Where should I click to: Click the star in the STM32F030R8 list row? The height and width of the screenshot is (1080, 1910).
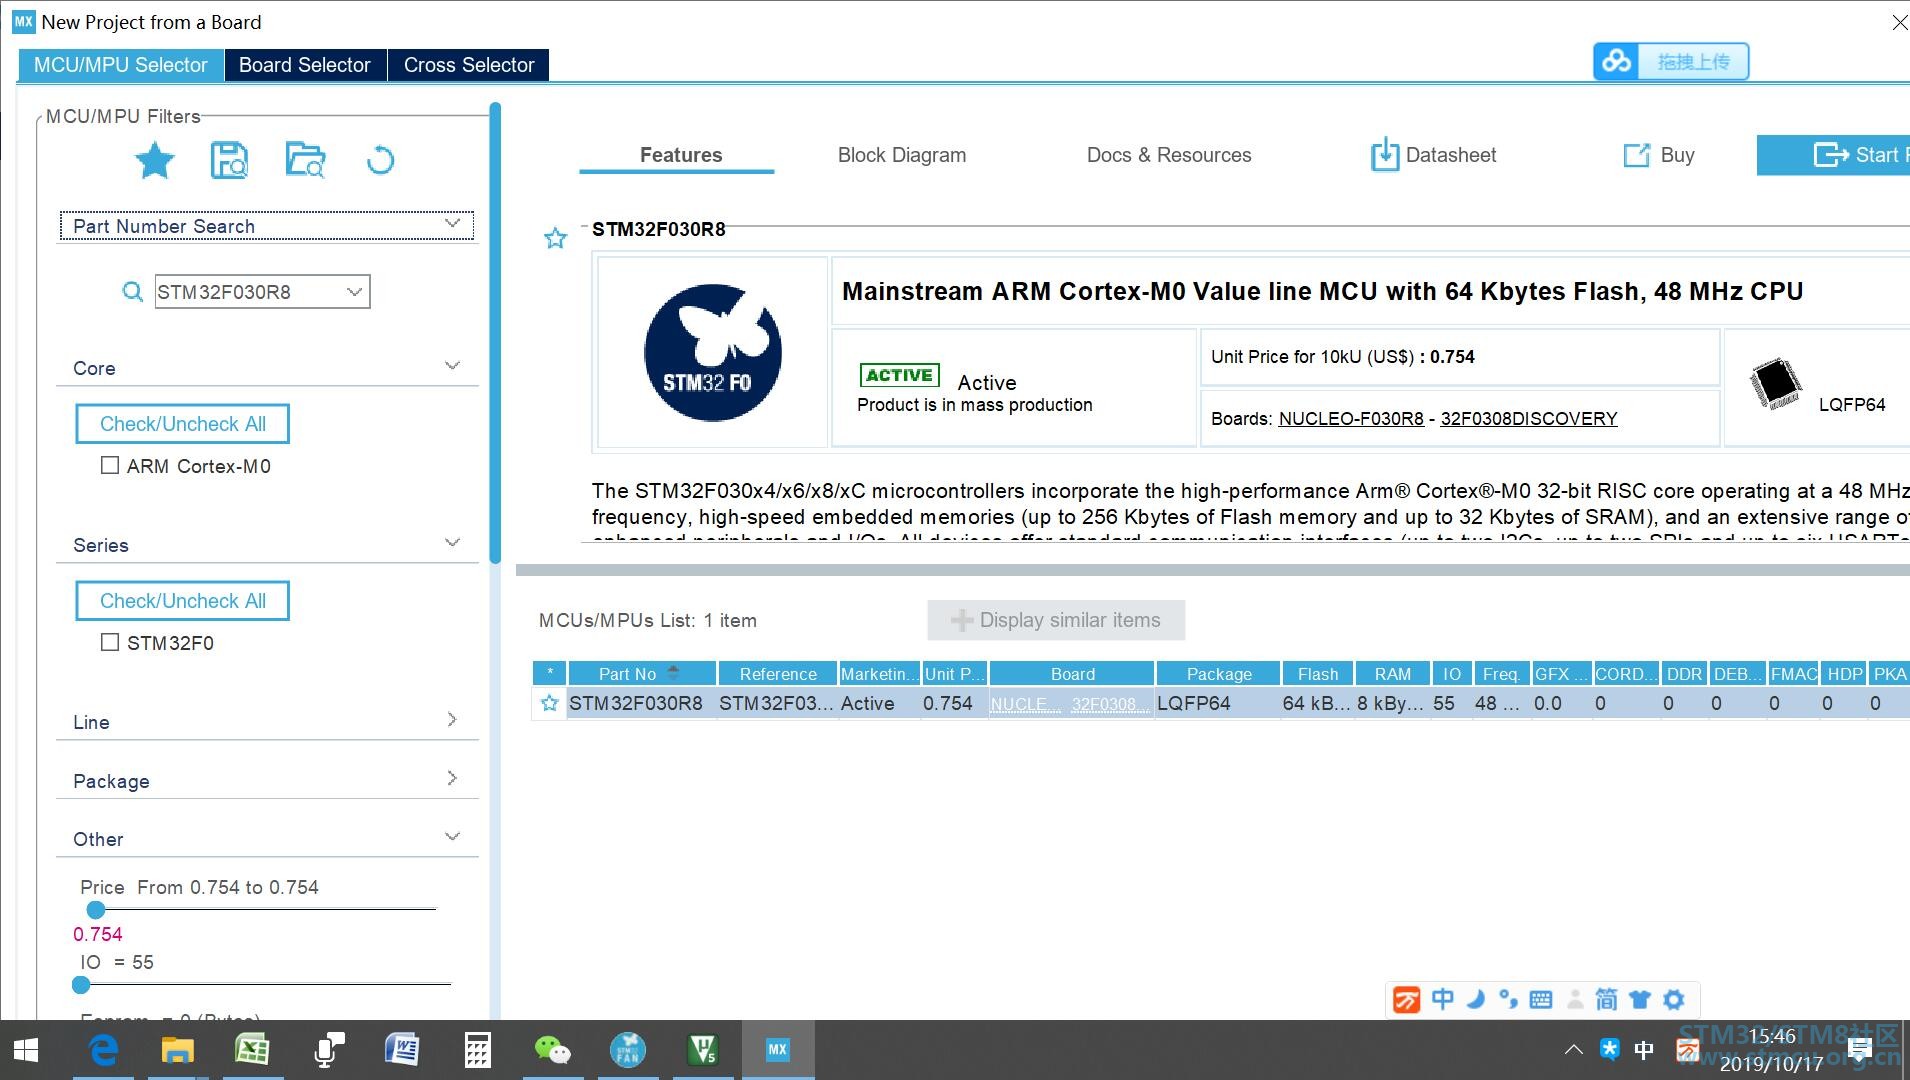click(549, 703)
